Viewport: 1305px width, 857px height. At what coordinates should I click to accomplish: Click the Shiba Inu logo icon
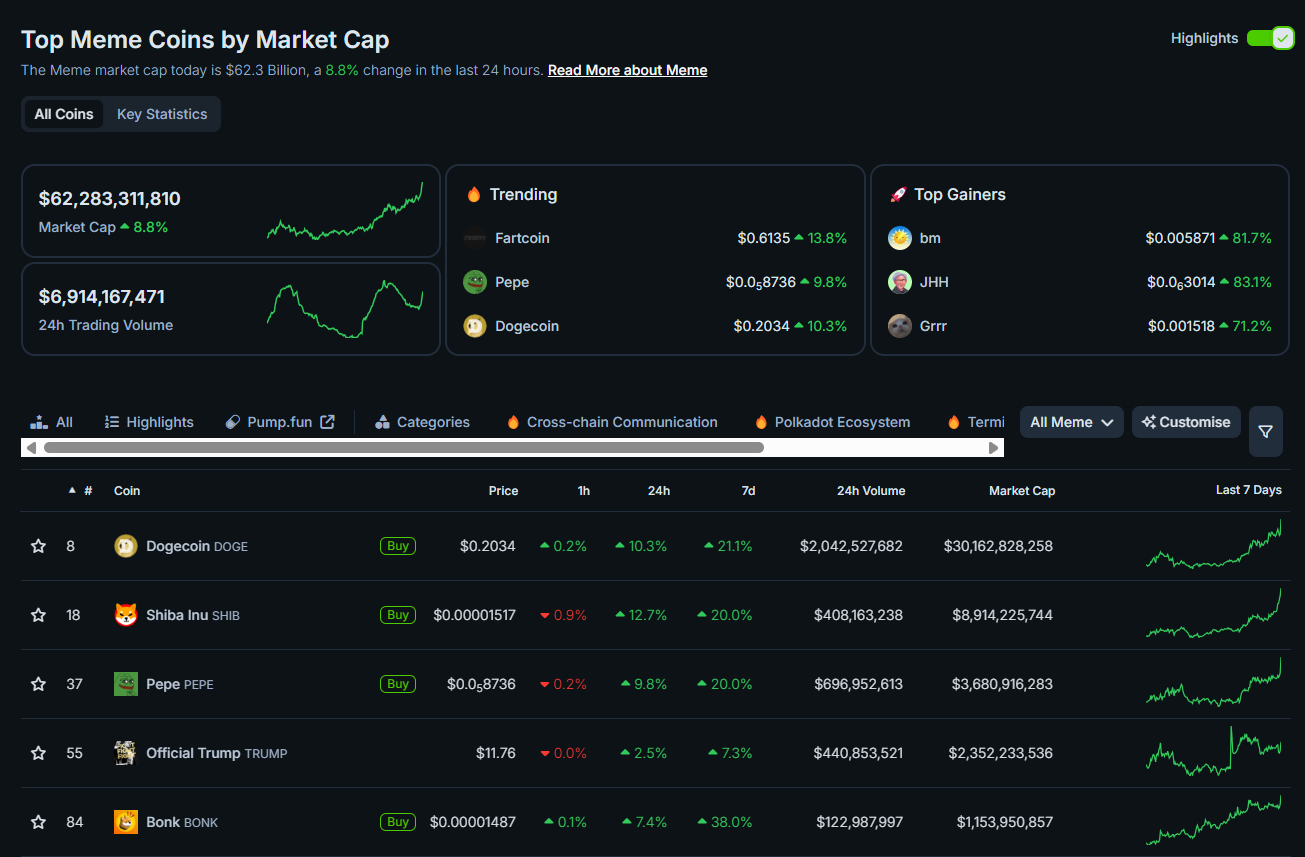126,615
